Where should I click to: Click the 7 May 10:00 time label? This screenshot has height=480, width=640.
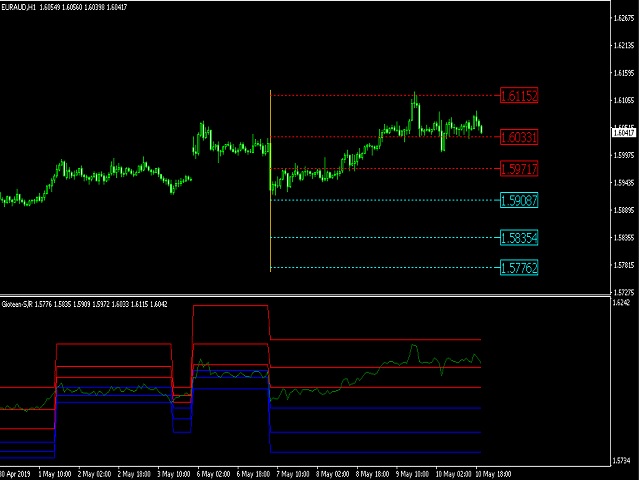coord(293,474)
